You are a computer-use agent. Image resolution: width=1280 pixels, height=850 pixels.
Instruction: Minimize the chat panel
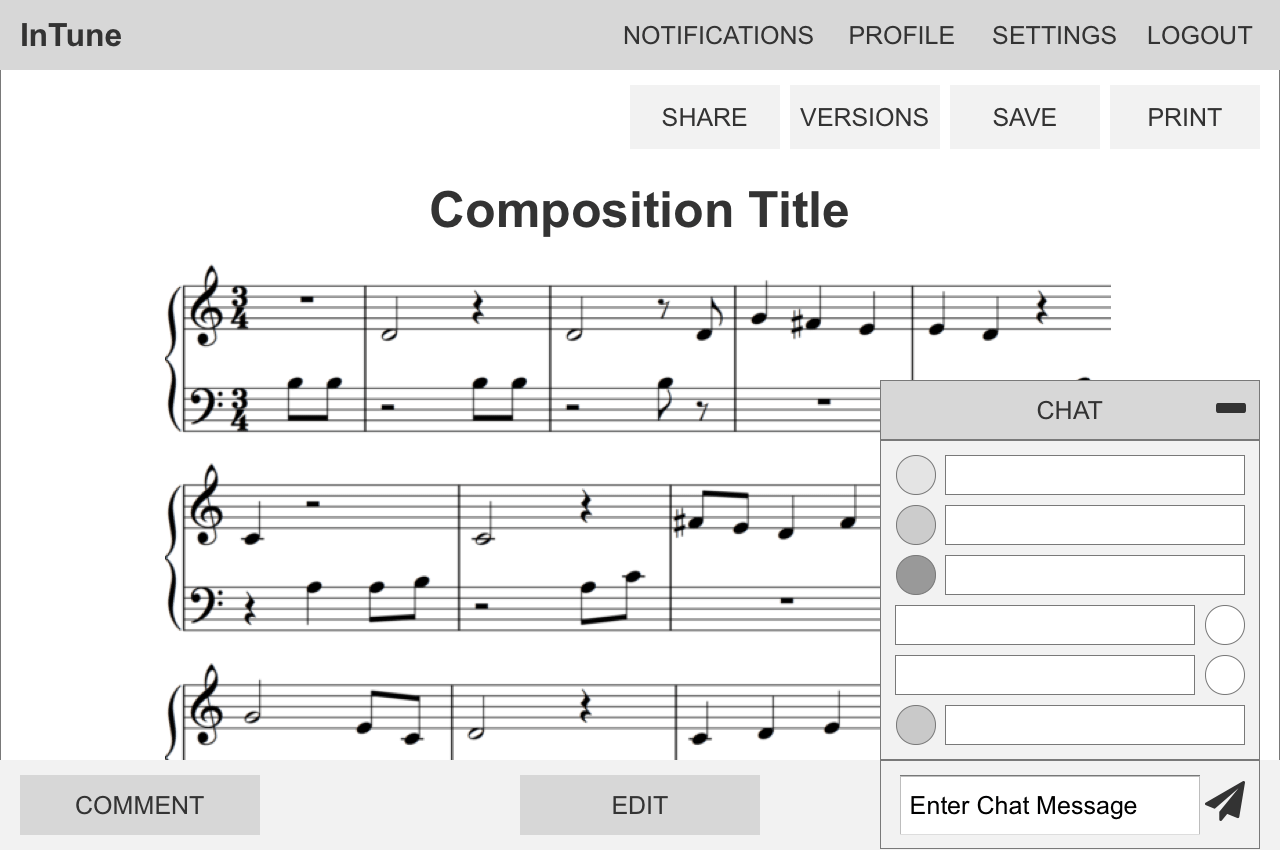pyautogui.click(x=1230, y=408)
